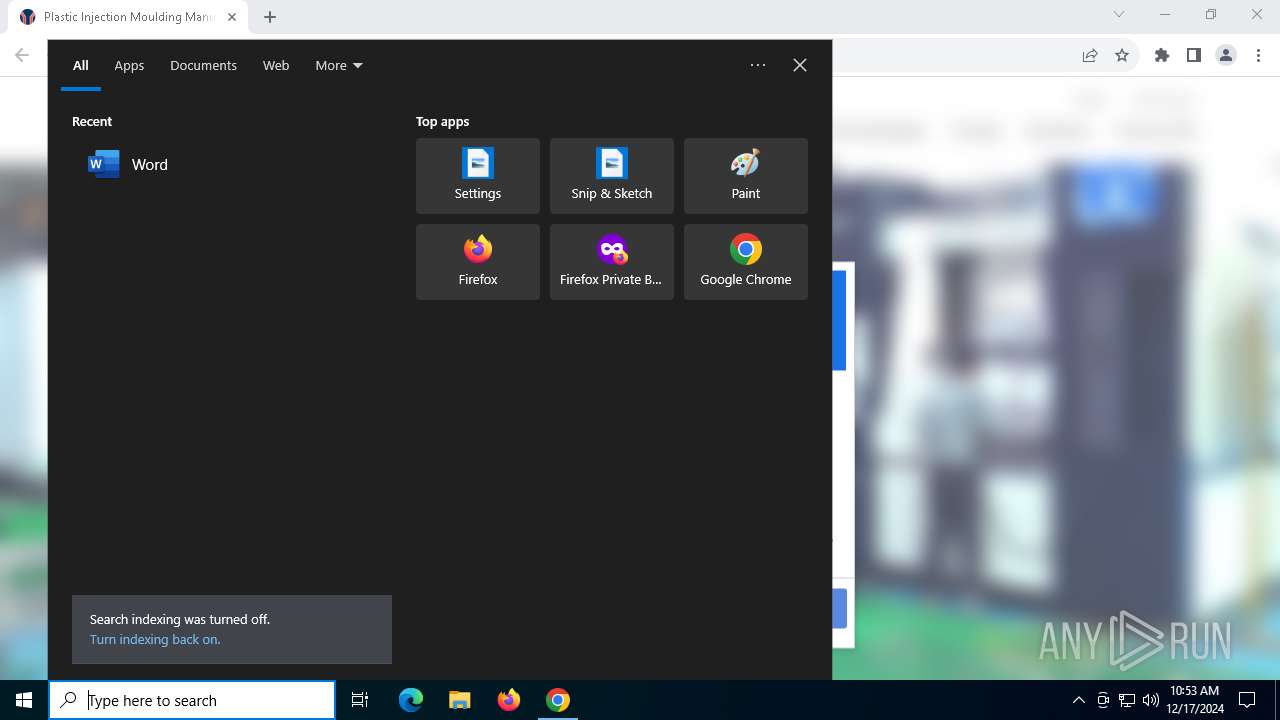1280x720 pixels.
Task: Open Microsoft Edge from the taskbar
Action: (x=411, y=700)
